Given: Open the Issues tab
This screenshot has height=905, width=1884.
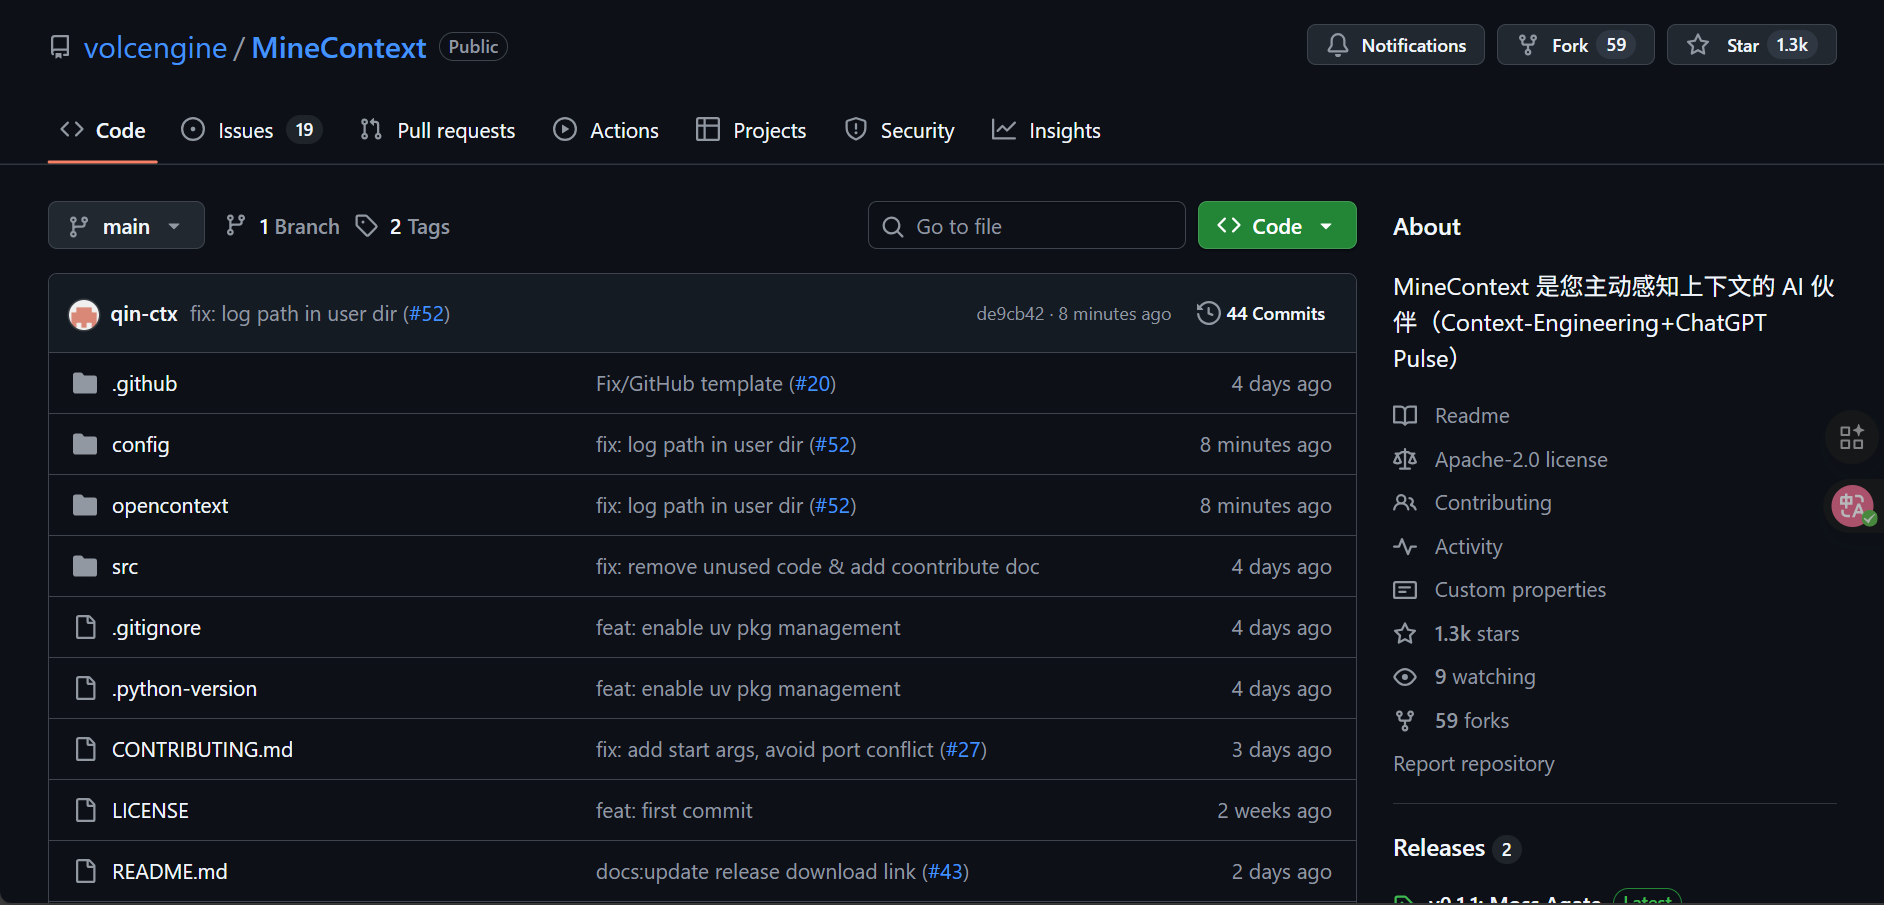Looking at the screenshot, I should coord(250,130).
